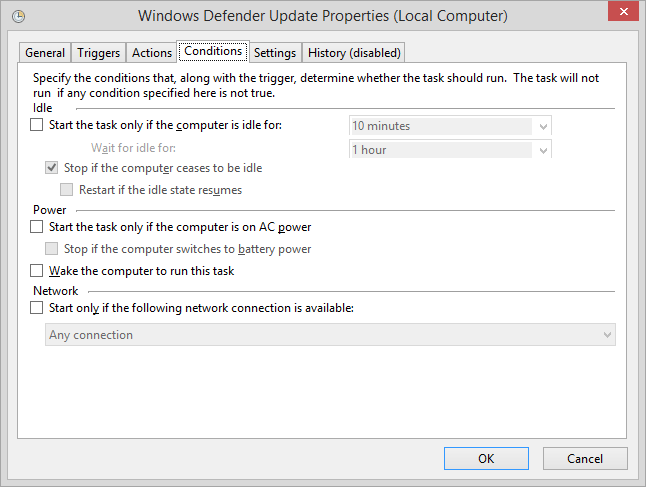Toggle Stop if computer switches to battery power

pos(51,248)
